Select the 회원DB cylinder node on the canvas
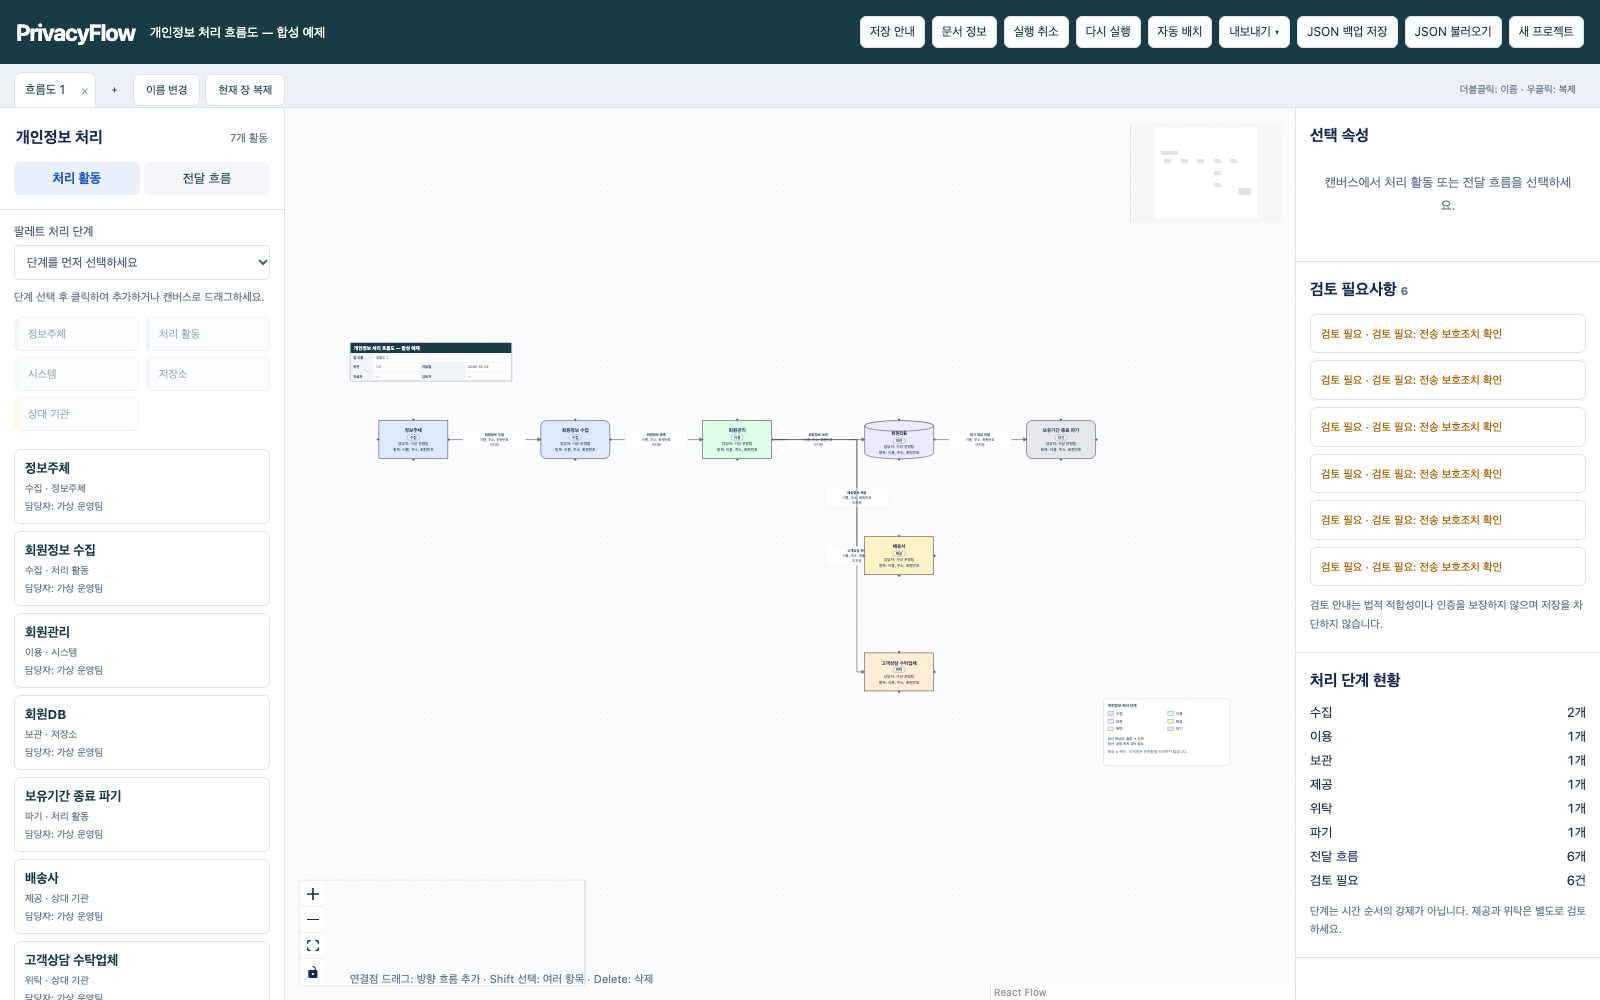The height and width of the screenshot is (1000, 1600). 899,440
